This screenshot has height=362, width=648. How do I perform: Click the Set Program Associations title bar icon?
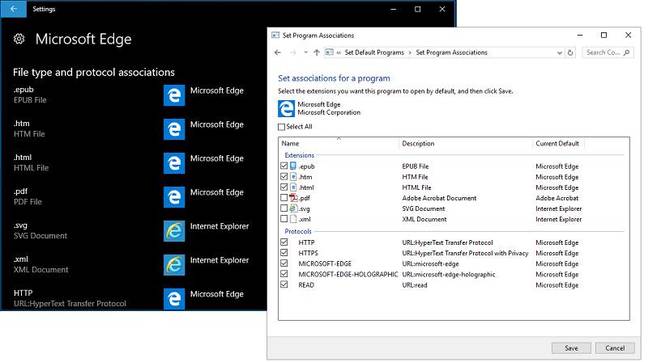[x=275, y=36]
